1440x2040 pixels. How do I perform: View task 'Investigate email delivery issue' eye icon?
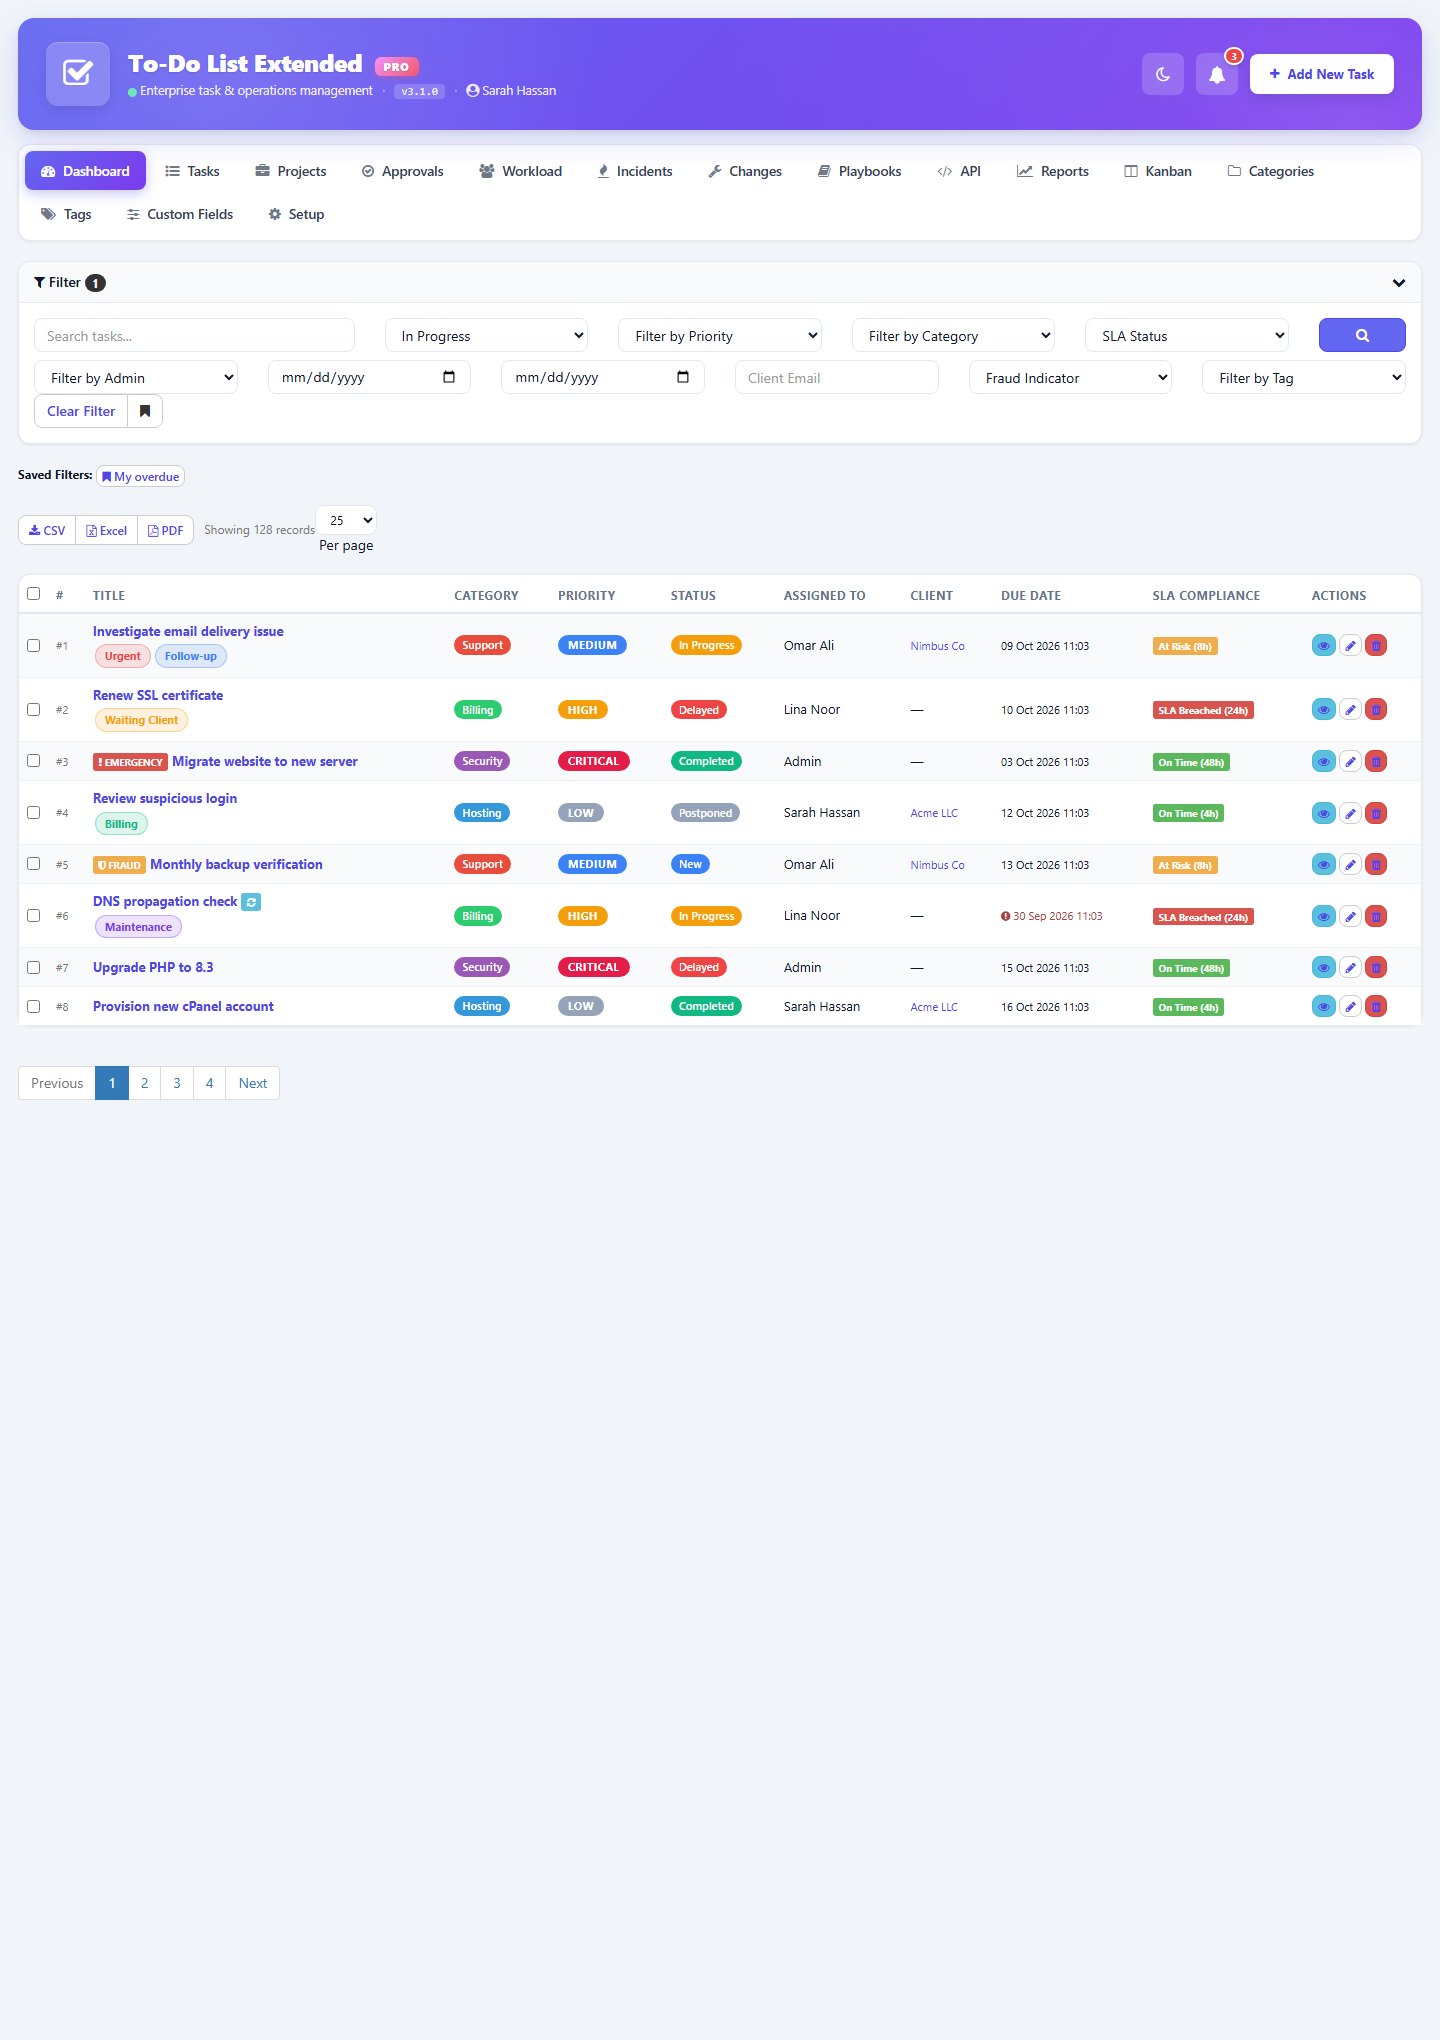[x=1323, y=646]
